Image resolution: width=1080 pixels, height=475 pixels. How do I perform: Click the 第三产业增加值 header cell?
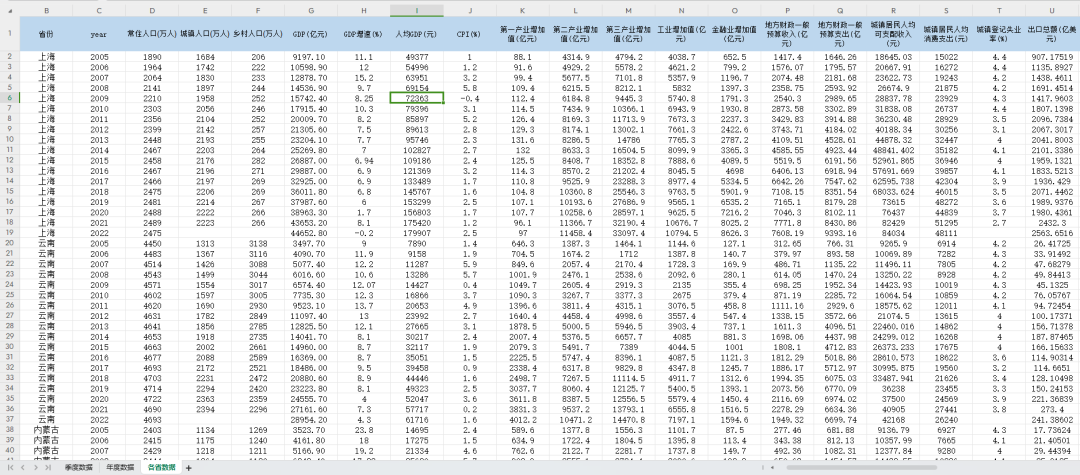tap(628, 34)
